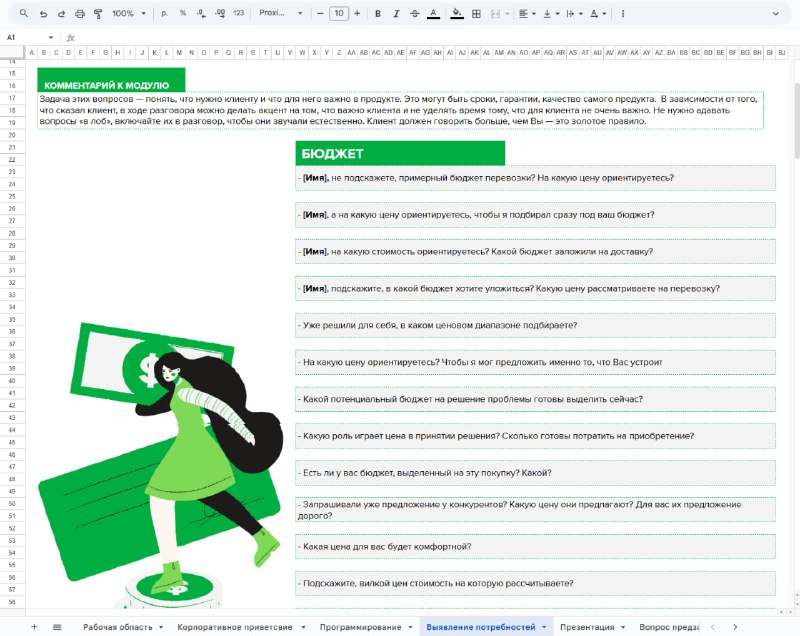This screenshot has width=800, height=636.
Task: Print the spreadsheet
Action: [80, 14]
